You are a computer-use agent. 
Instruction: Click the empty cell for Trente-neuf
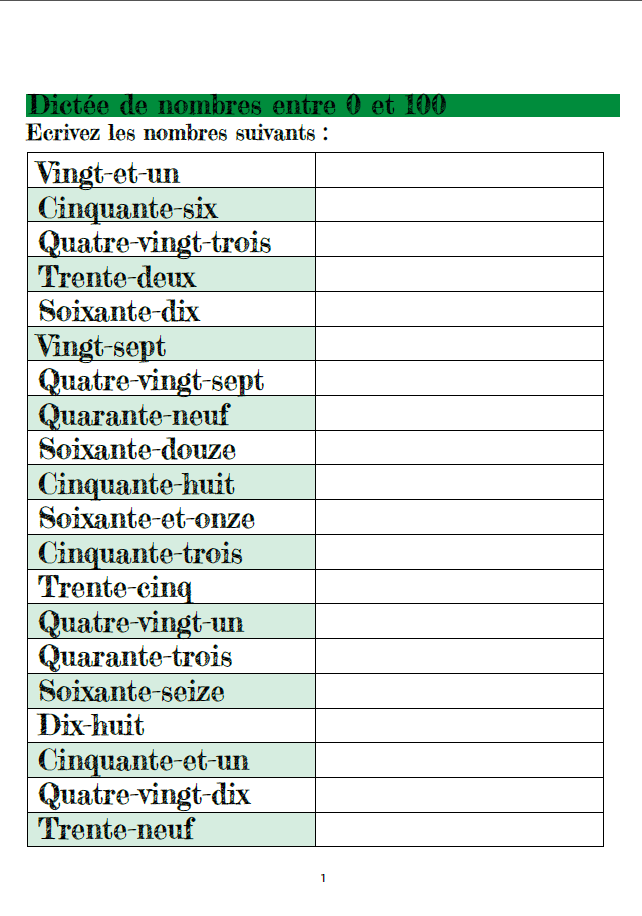[459, 830]
